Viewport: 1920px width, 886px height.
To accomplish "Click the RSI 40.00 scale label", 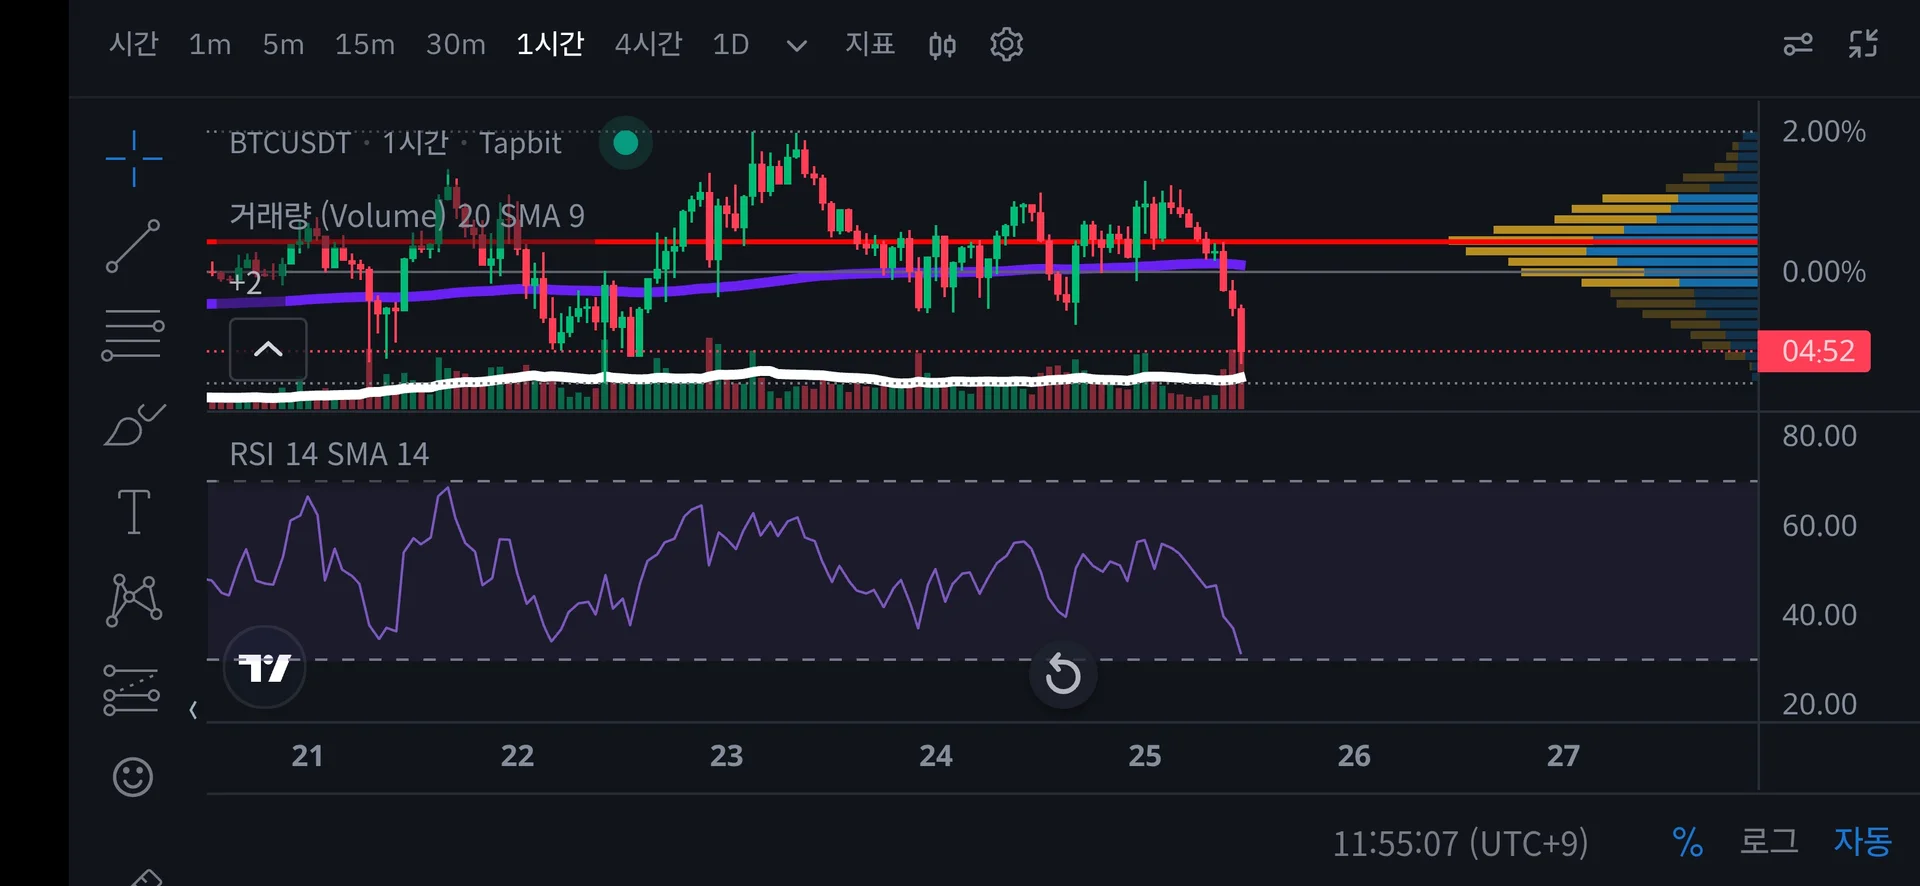I will pos(1820,615).
